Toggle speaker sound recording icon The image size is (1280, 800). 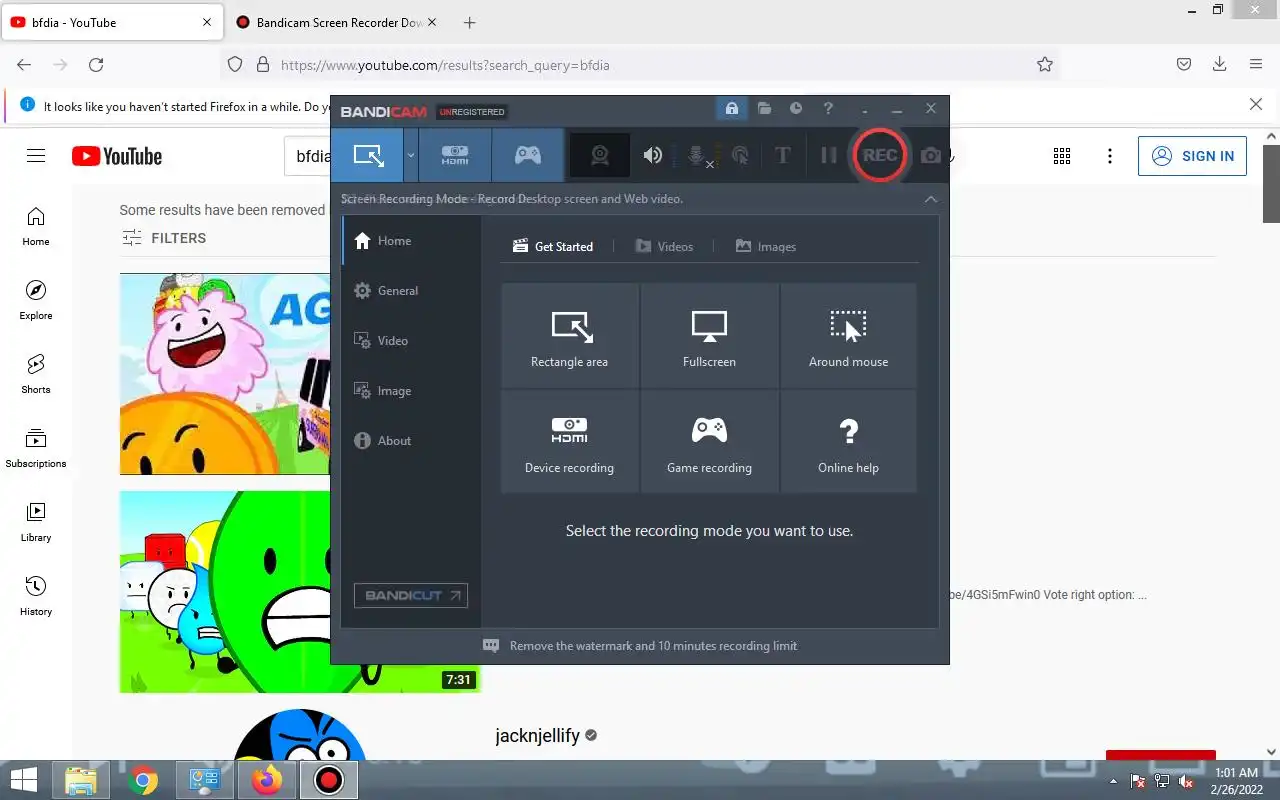pyautogui.click(x=653, y=155)
